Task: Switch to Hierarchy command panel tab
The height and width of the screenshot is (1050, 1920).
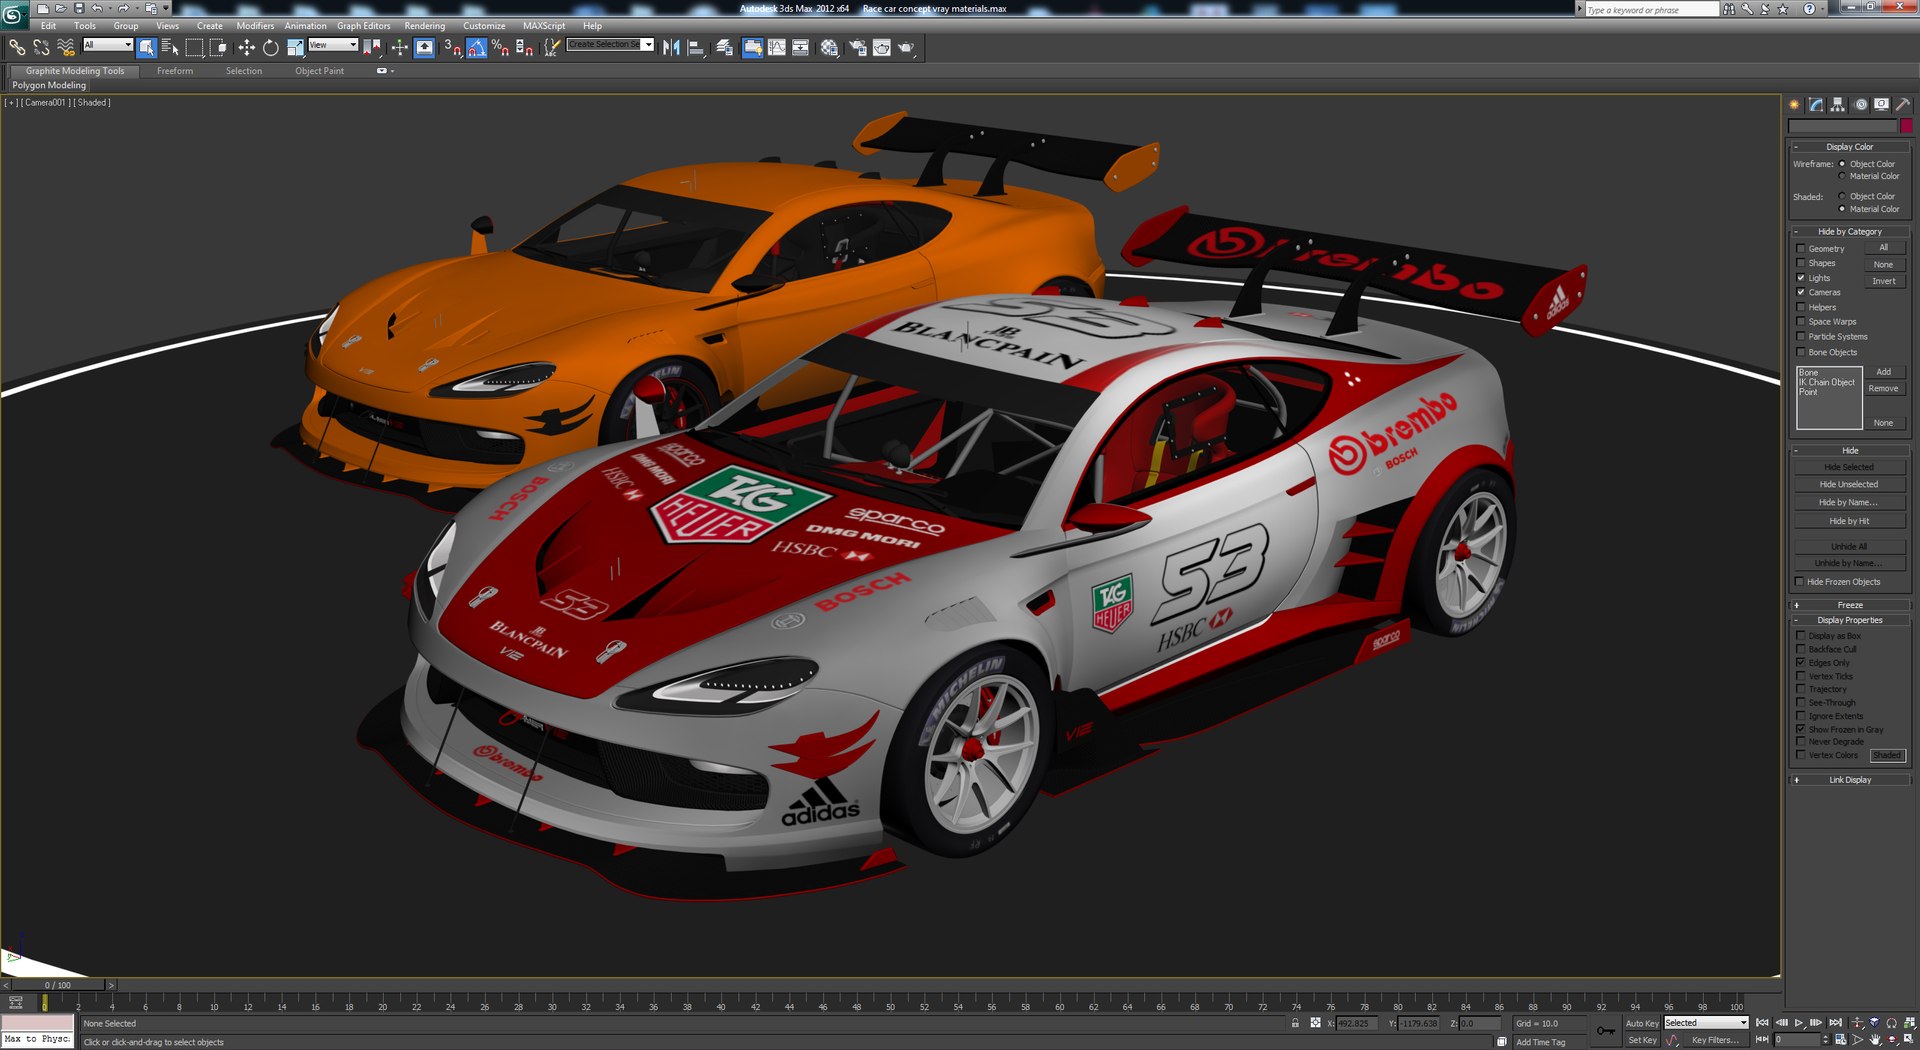Action: coord(1838,104)
